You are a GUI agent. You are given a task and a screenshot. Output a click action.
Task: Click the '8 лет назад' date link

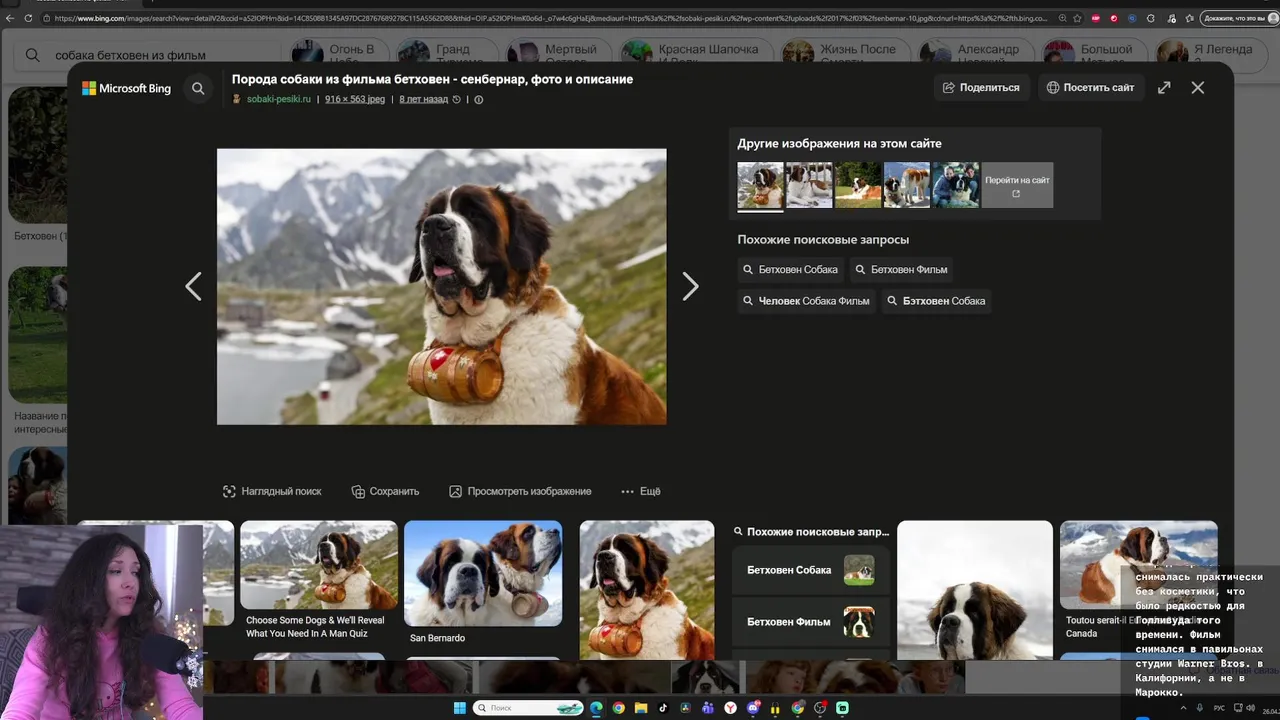click(x=424, y=99)
